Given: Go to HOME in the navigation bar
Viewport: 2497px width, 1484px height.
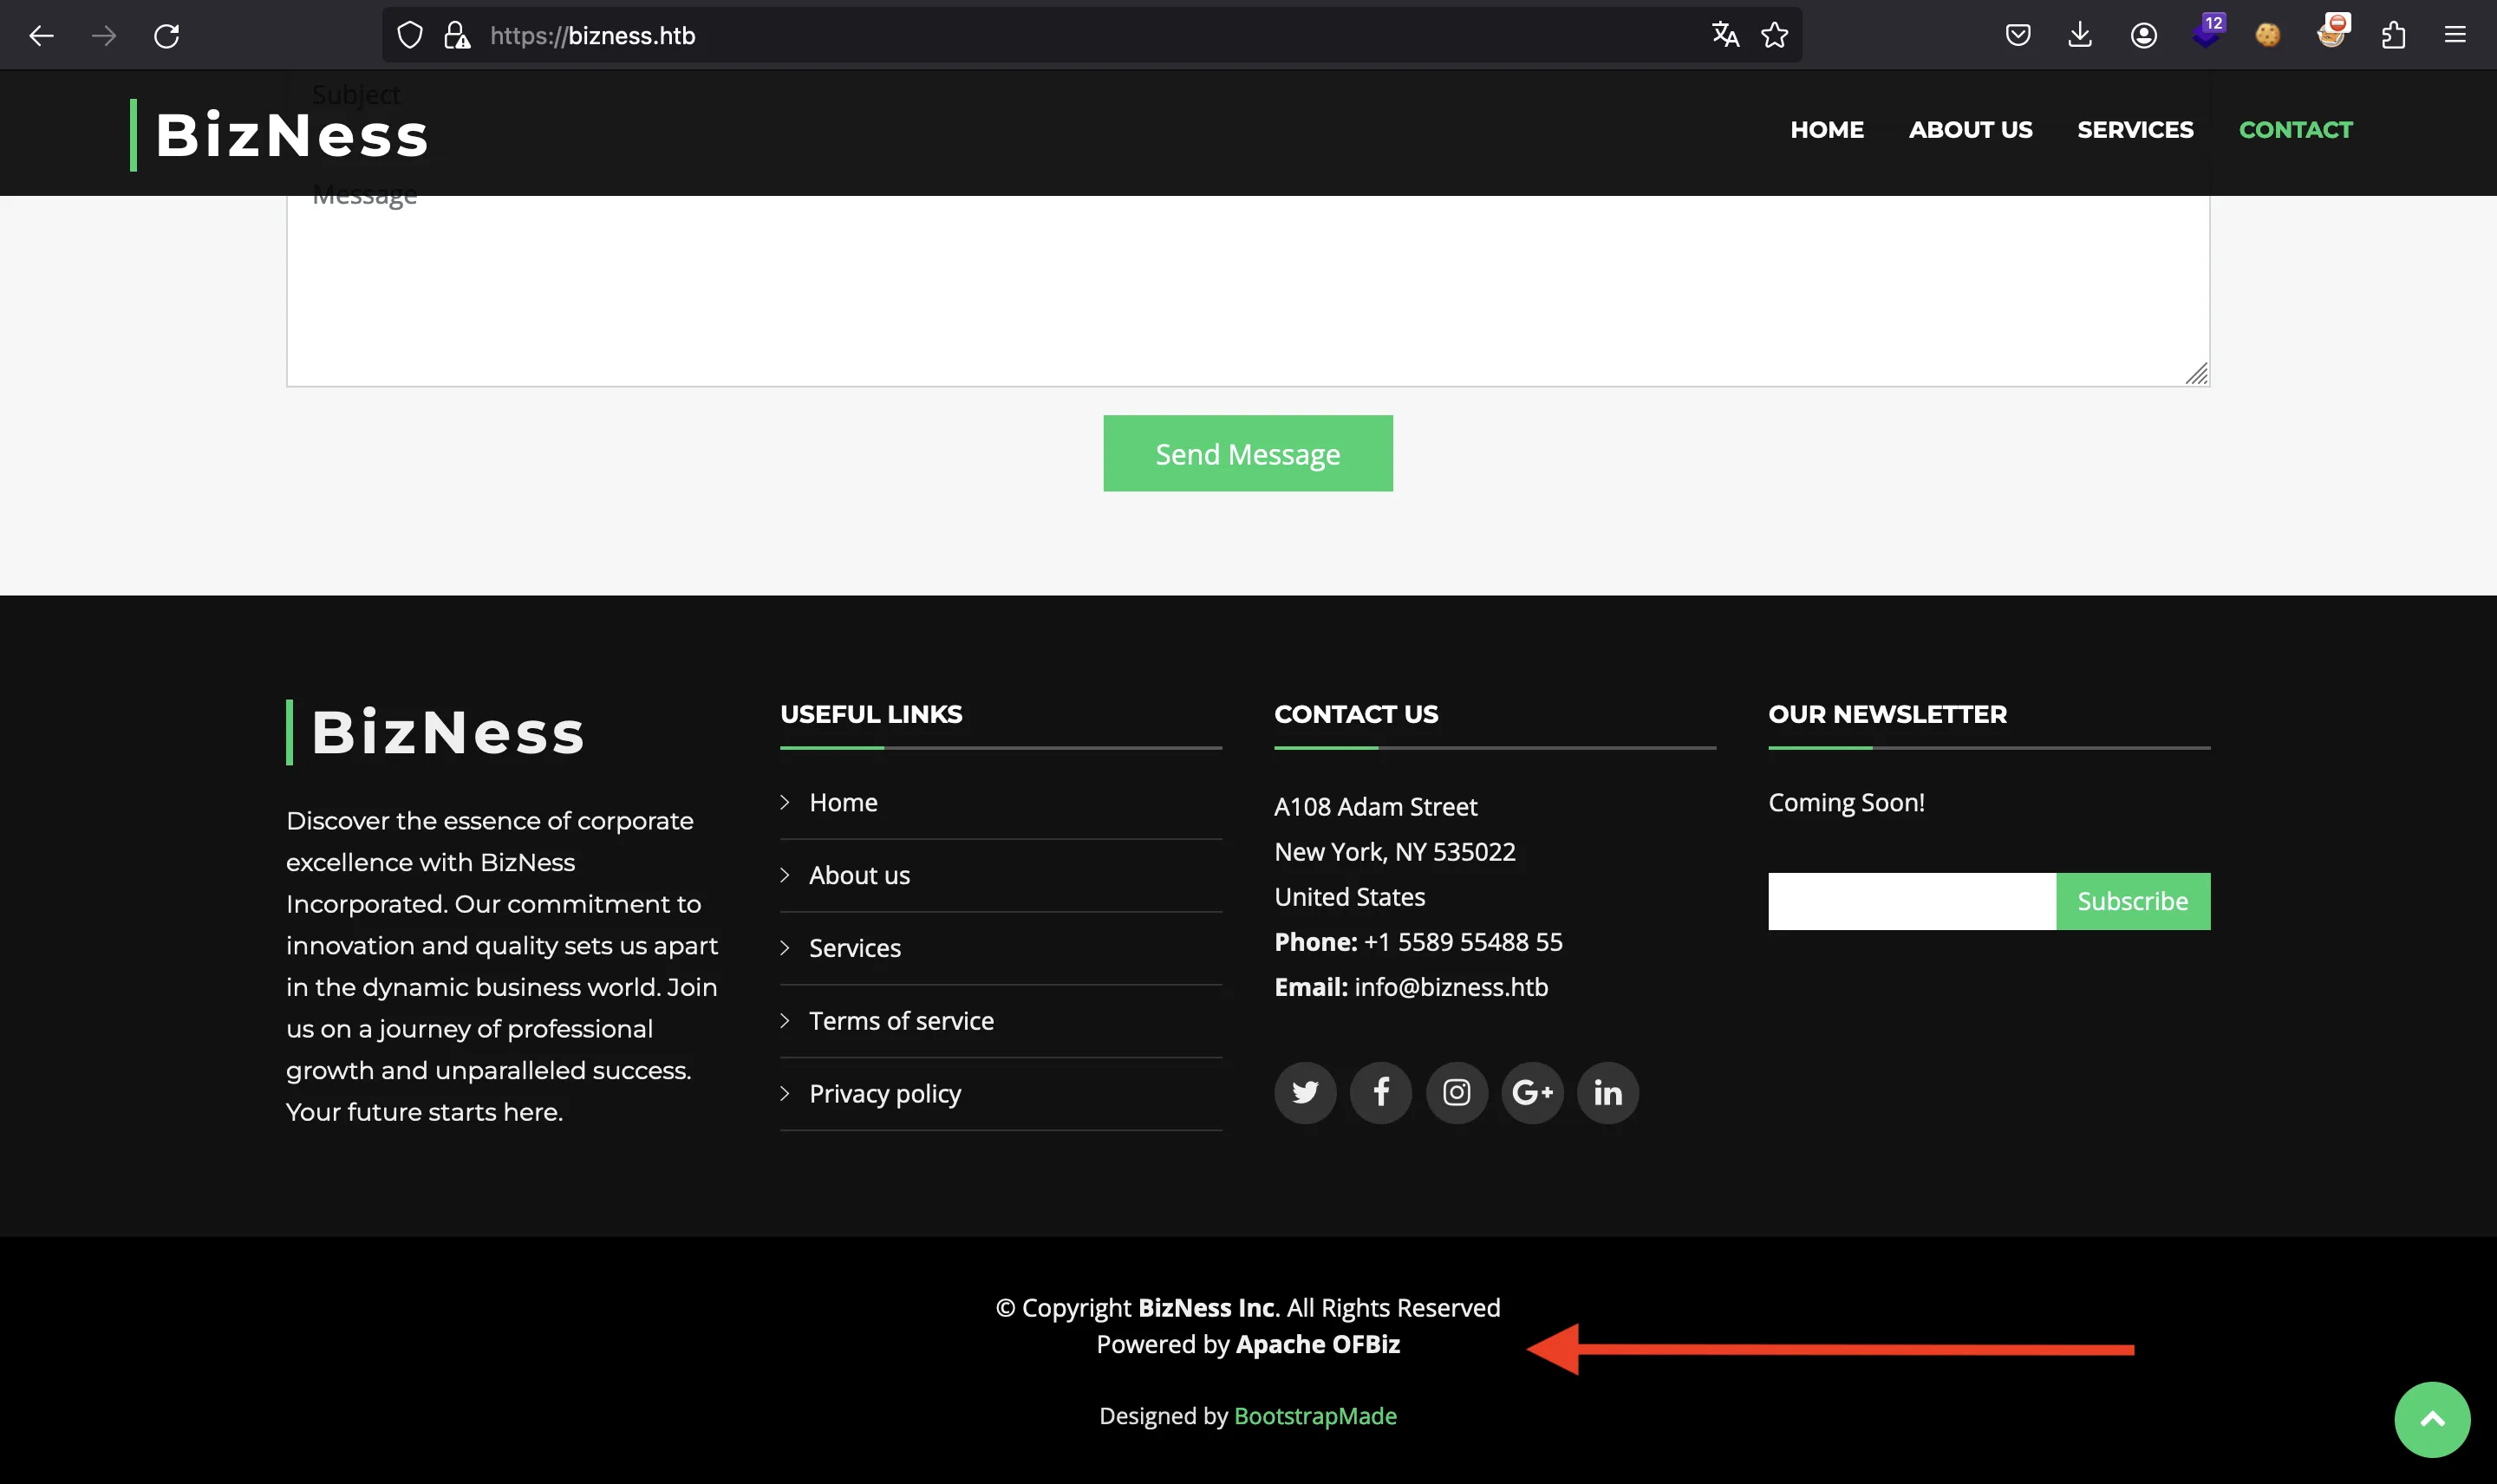Looking at the screenshot, I should (x=1827, y=130).
